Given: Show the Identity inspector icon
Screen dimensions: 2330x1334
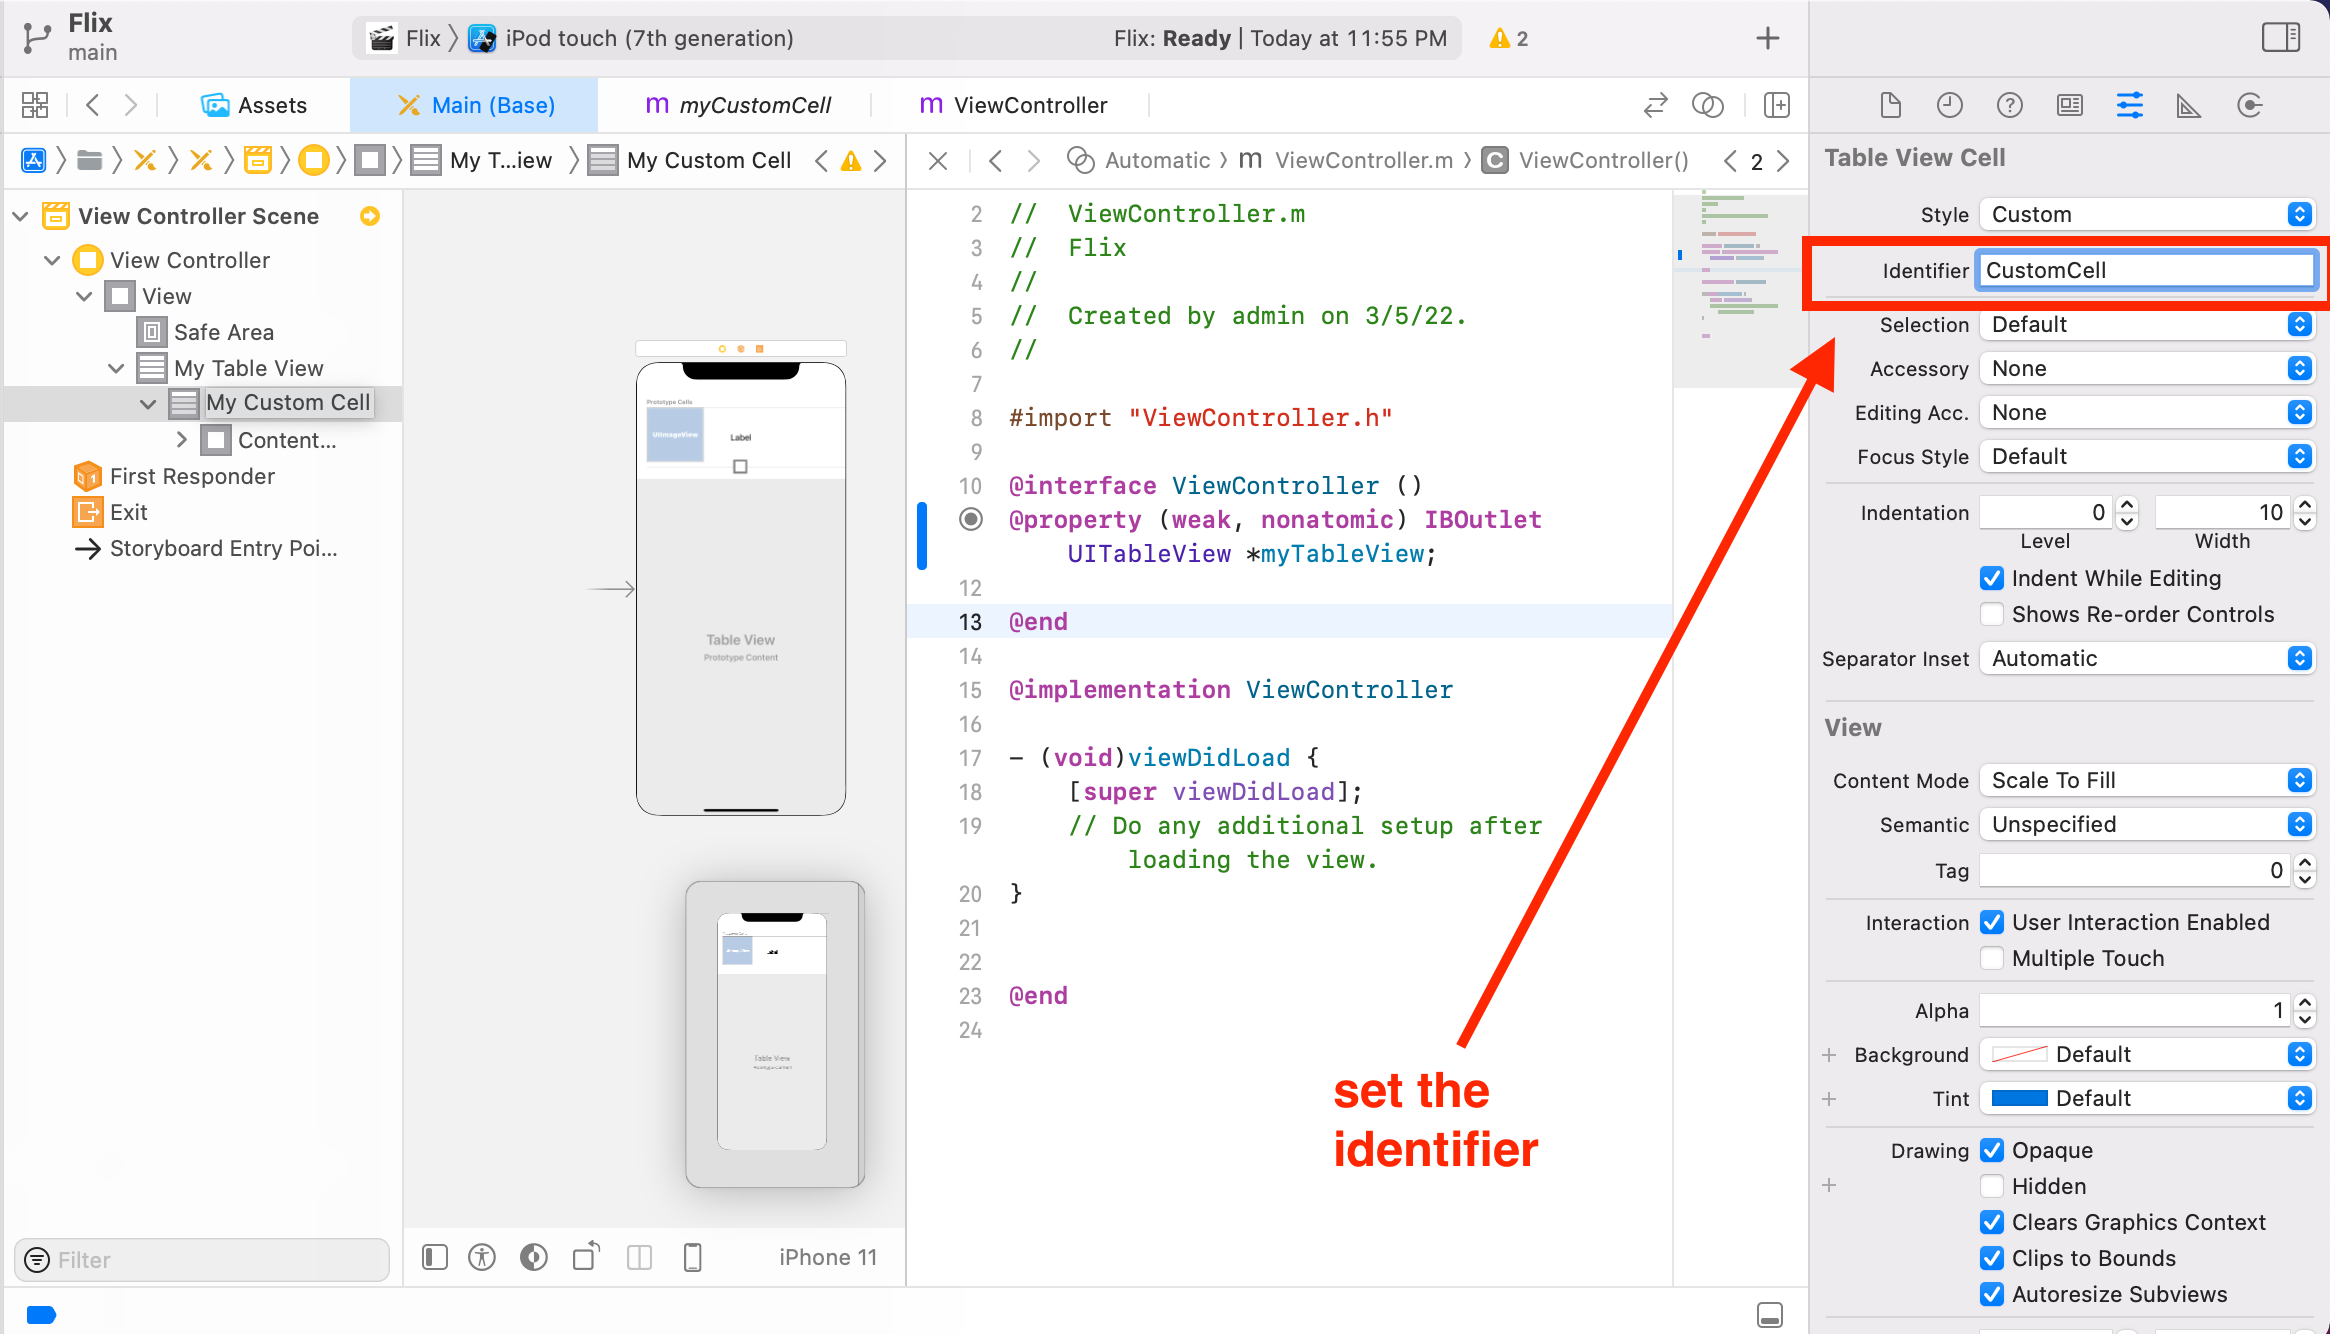Looking at the screenshot, I should pyautogui.click(x=2069, y=105).
